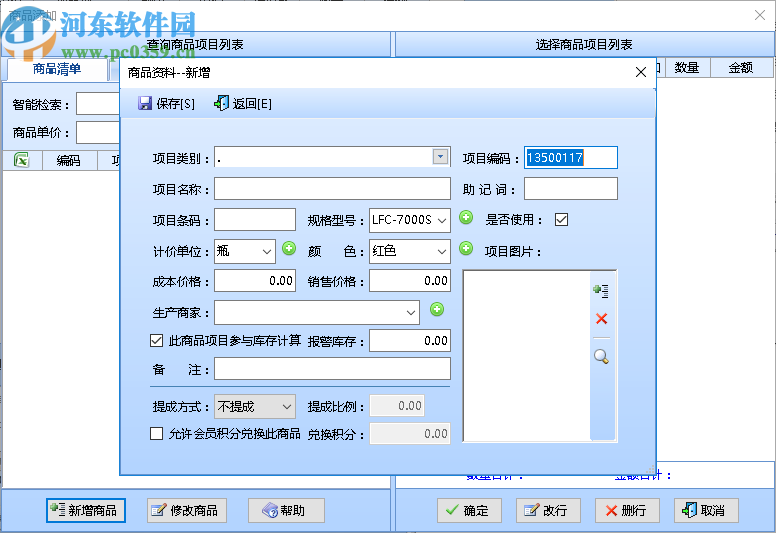
Task: Open the 提成方式 dropdown showing 不提成
Action: point(287,407)
